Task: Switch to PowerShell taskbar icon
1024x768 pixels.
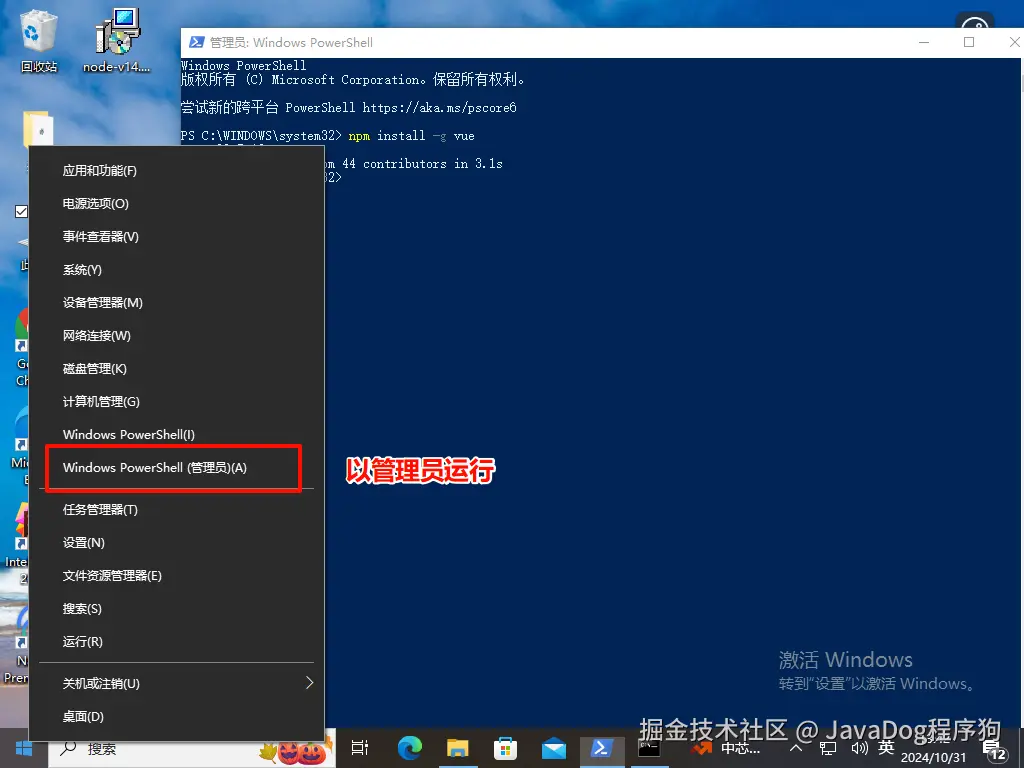Action: click(x=601, y=748)
